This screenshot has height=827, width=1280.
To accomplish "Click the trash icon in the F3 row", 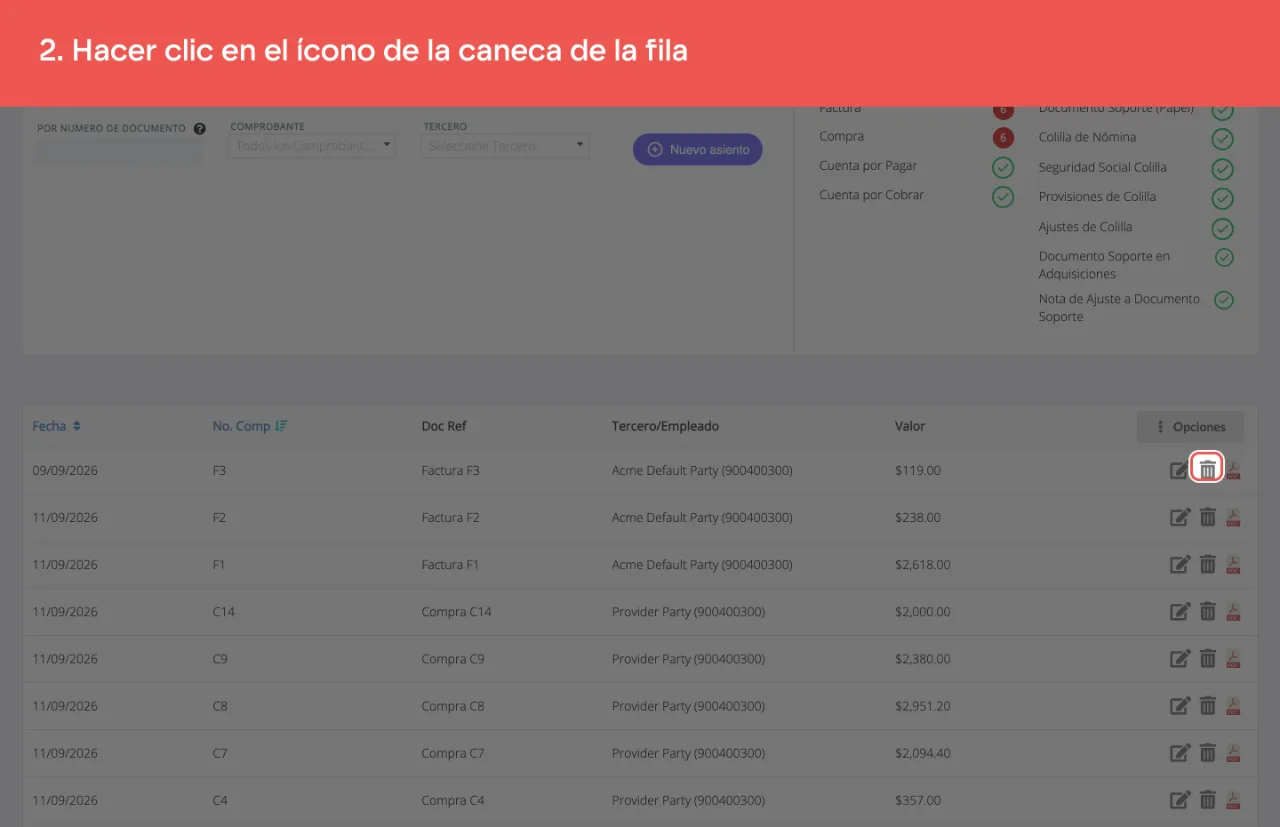I will [1208, 469].
